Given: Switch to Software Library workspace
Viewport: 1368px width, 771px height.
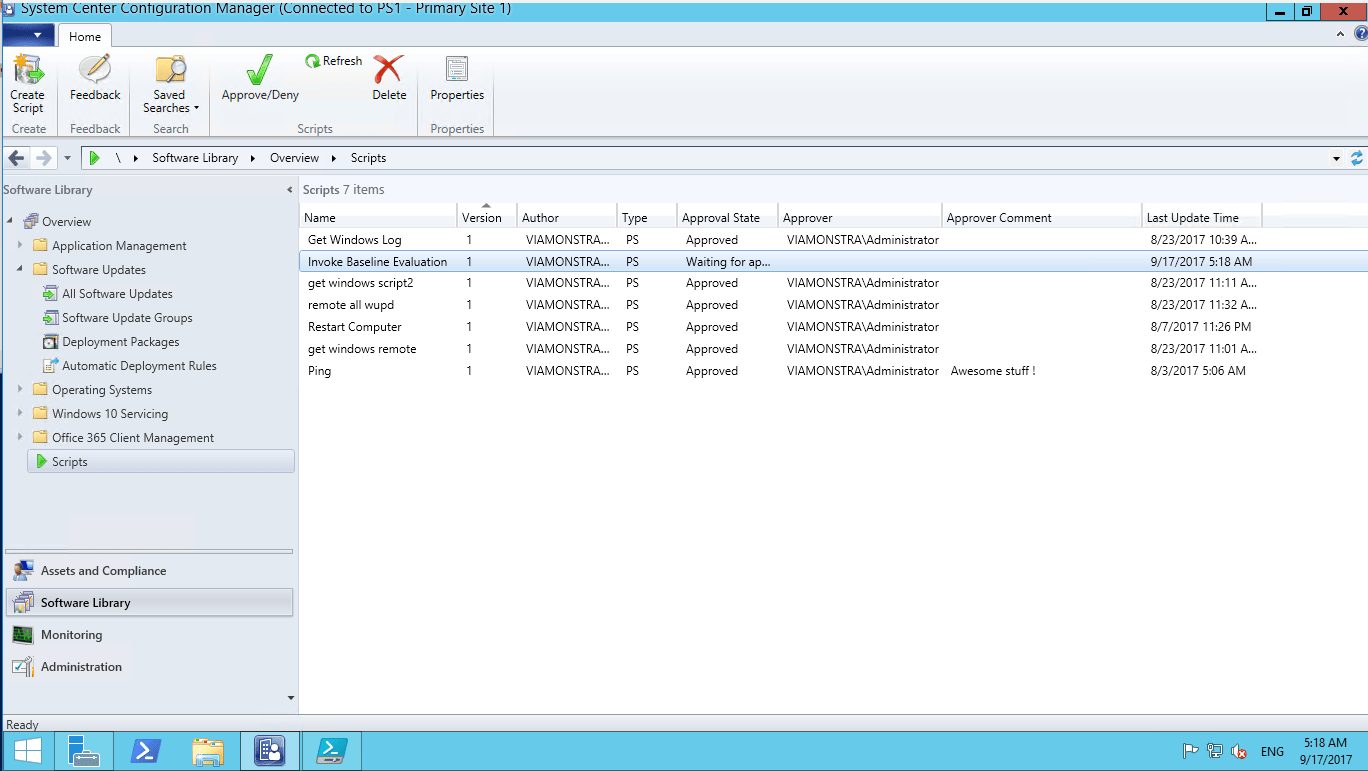Looking at the screenshot, I should (x=149, y=602).
